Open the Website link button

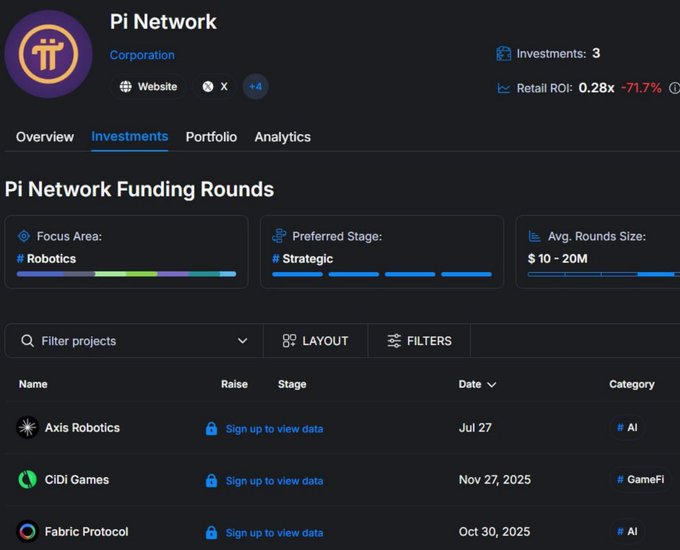point(148,87)
